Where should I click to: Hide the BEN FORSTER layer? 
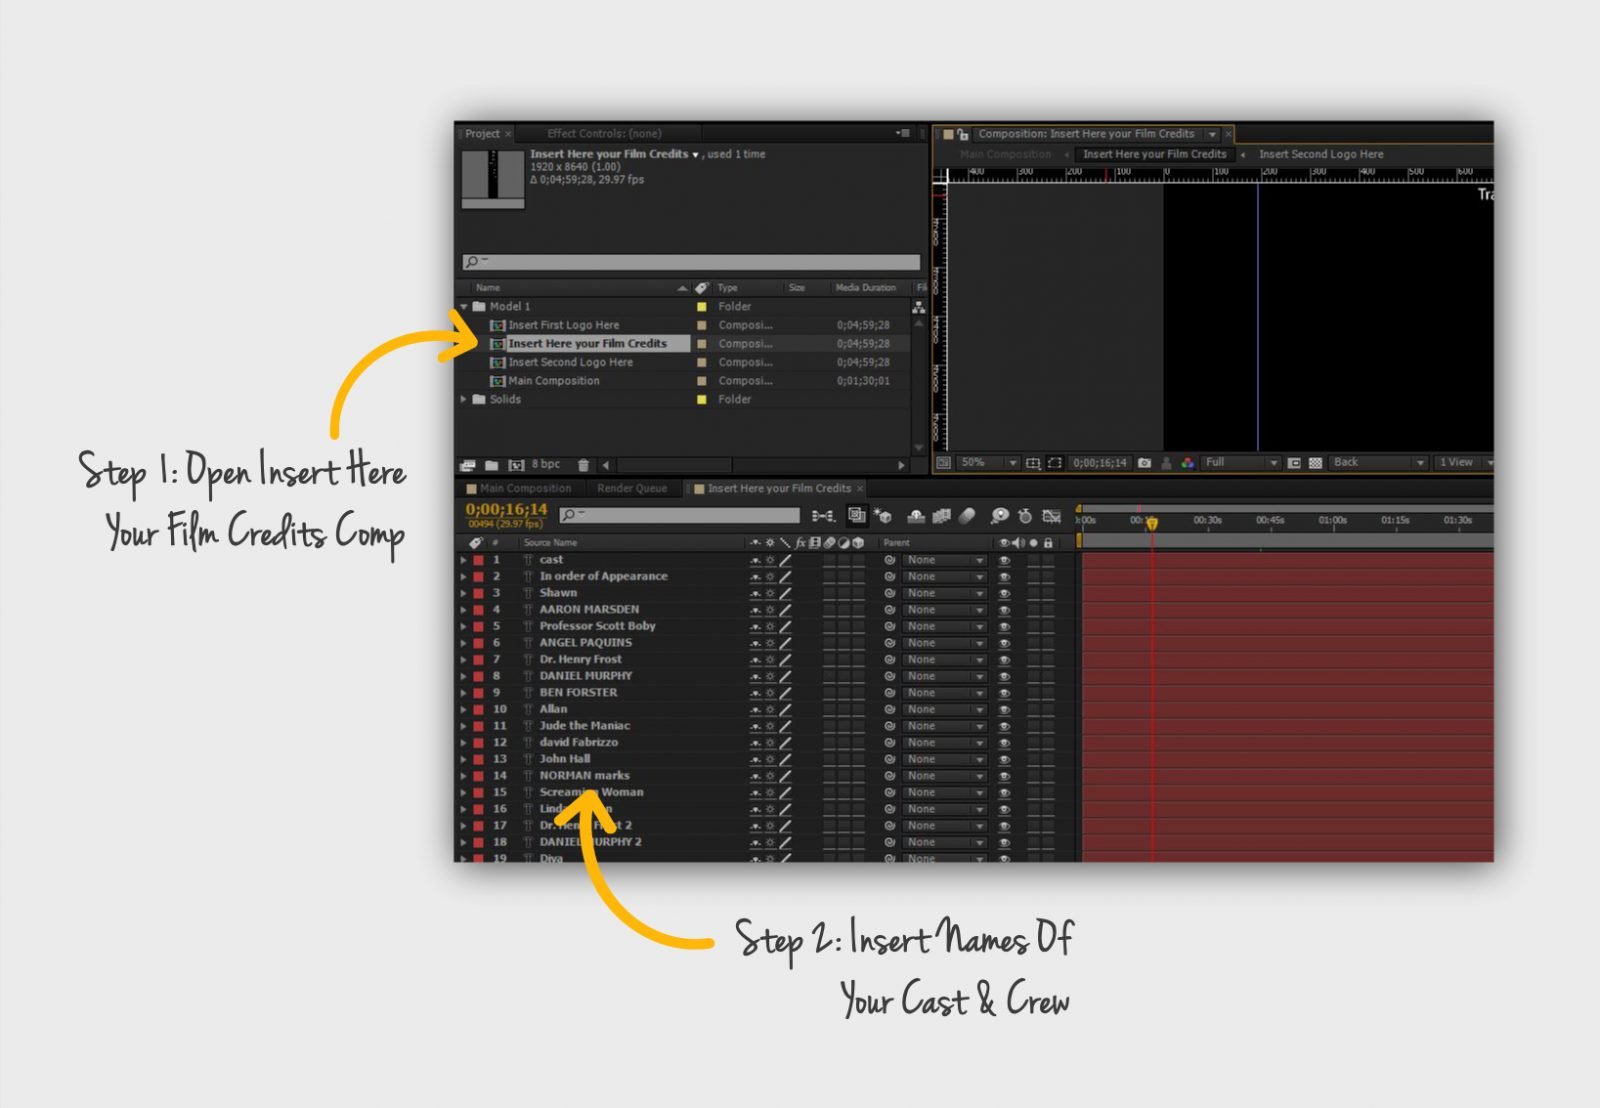click(1004, 693)
